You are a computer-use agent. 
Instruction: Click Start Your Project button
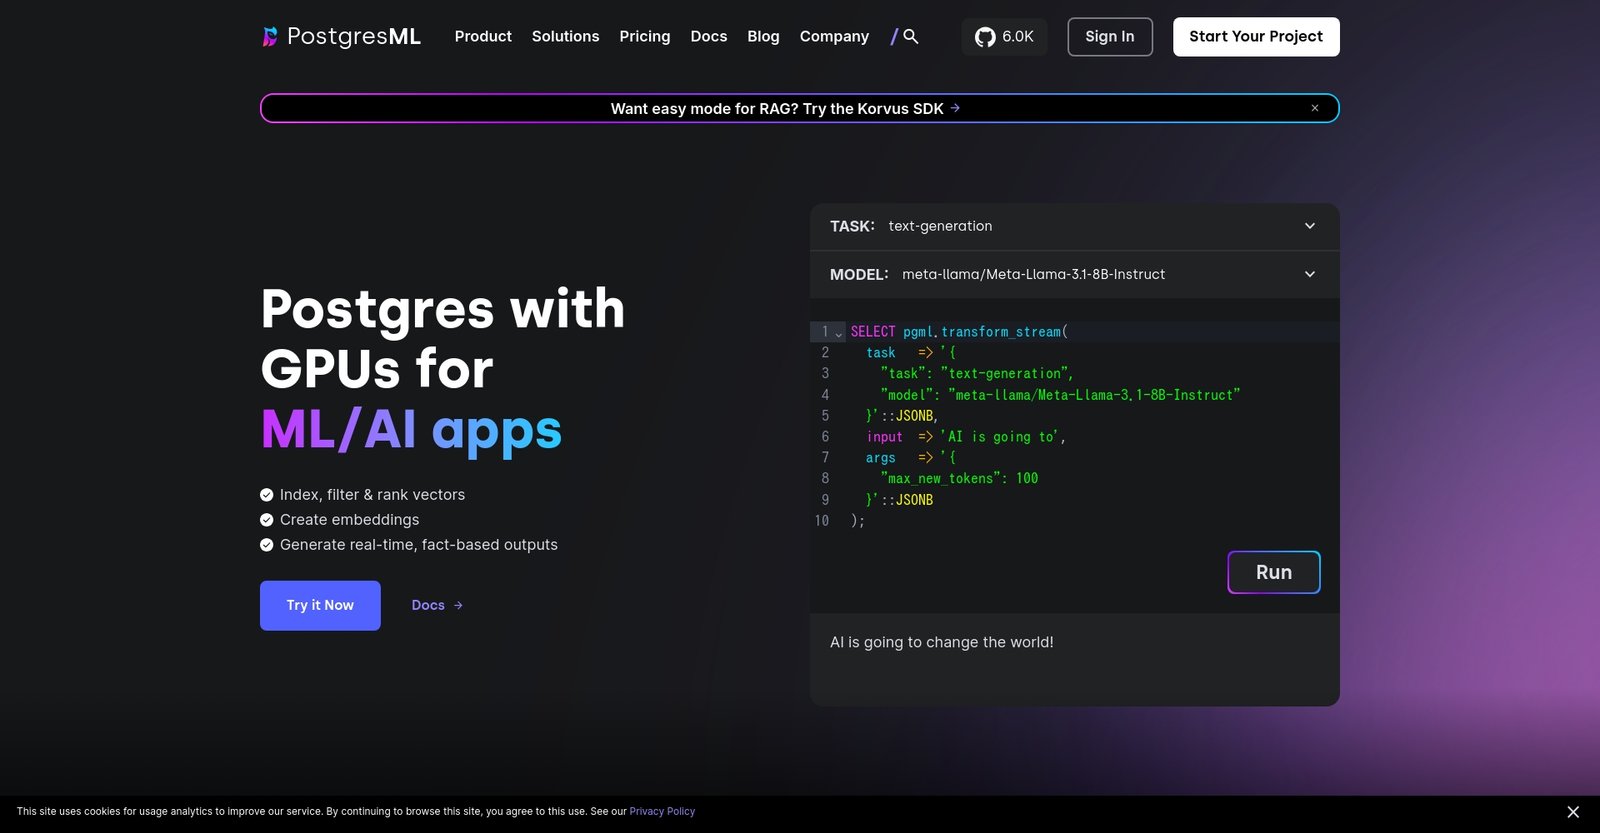(1255, 37)
